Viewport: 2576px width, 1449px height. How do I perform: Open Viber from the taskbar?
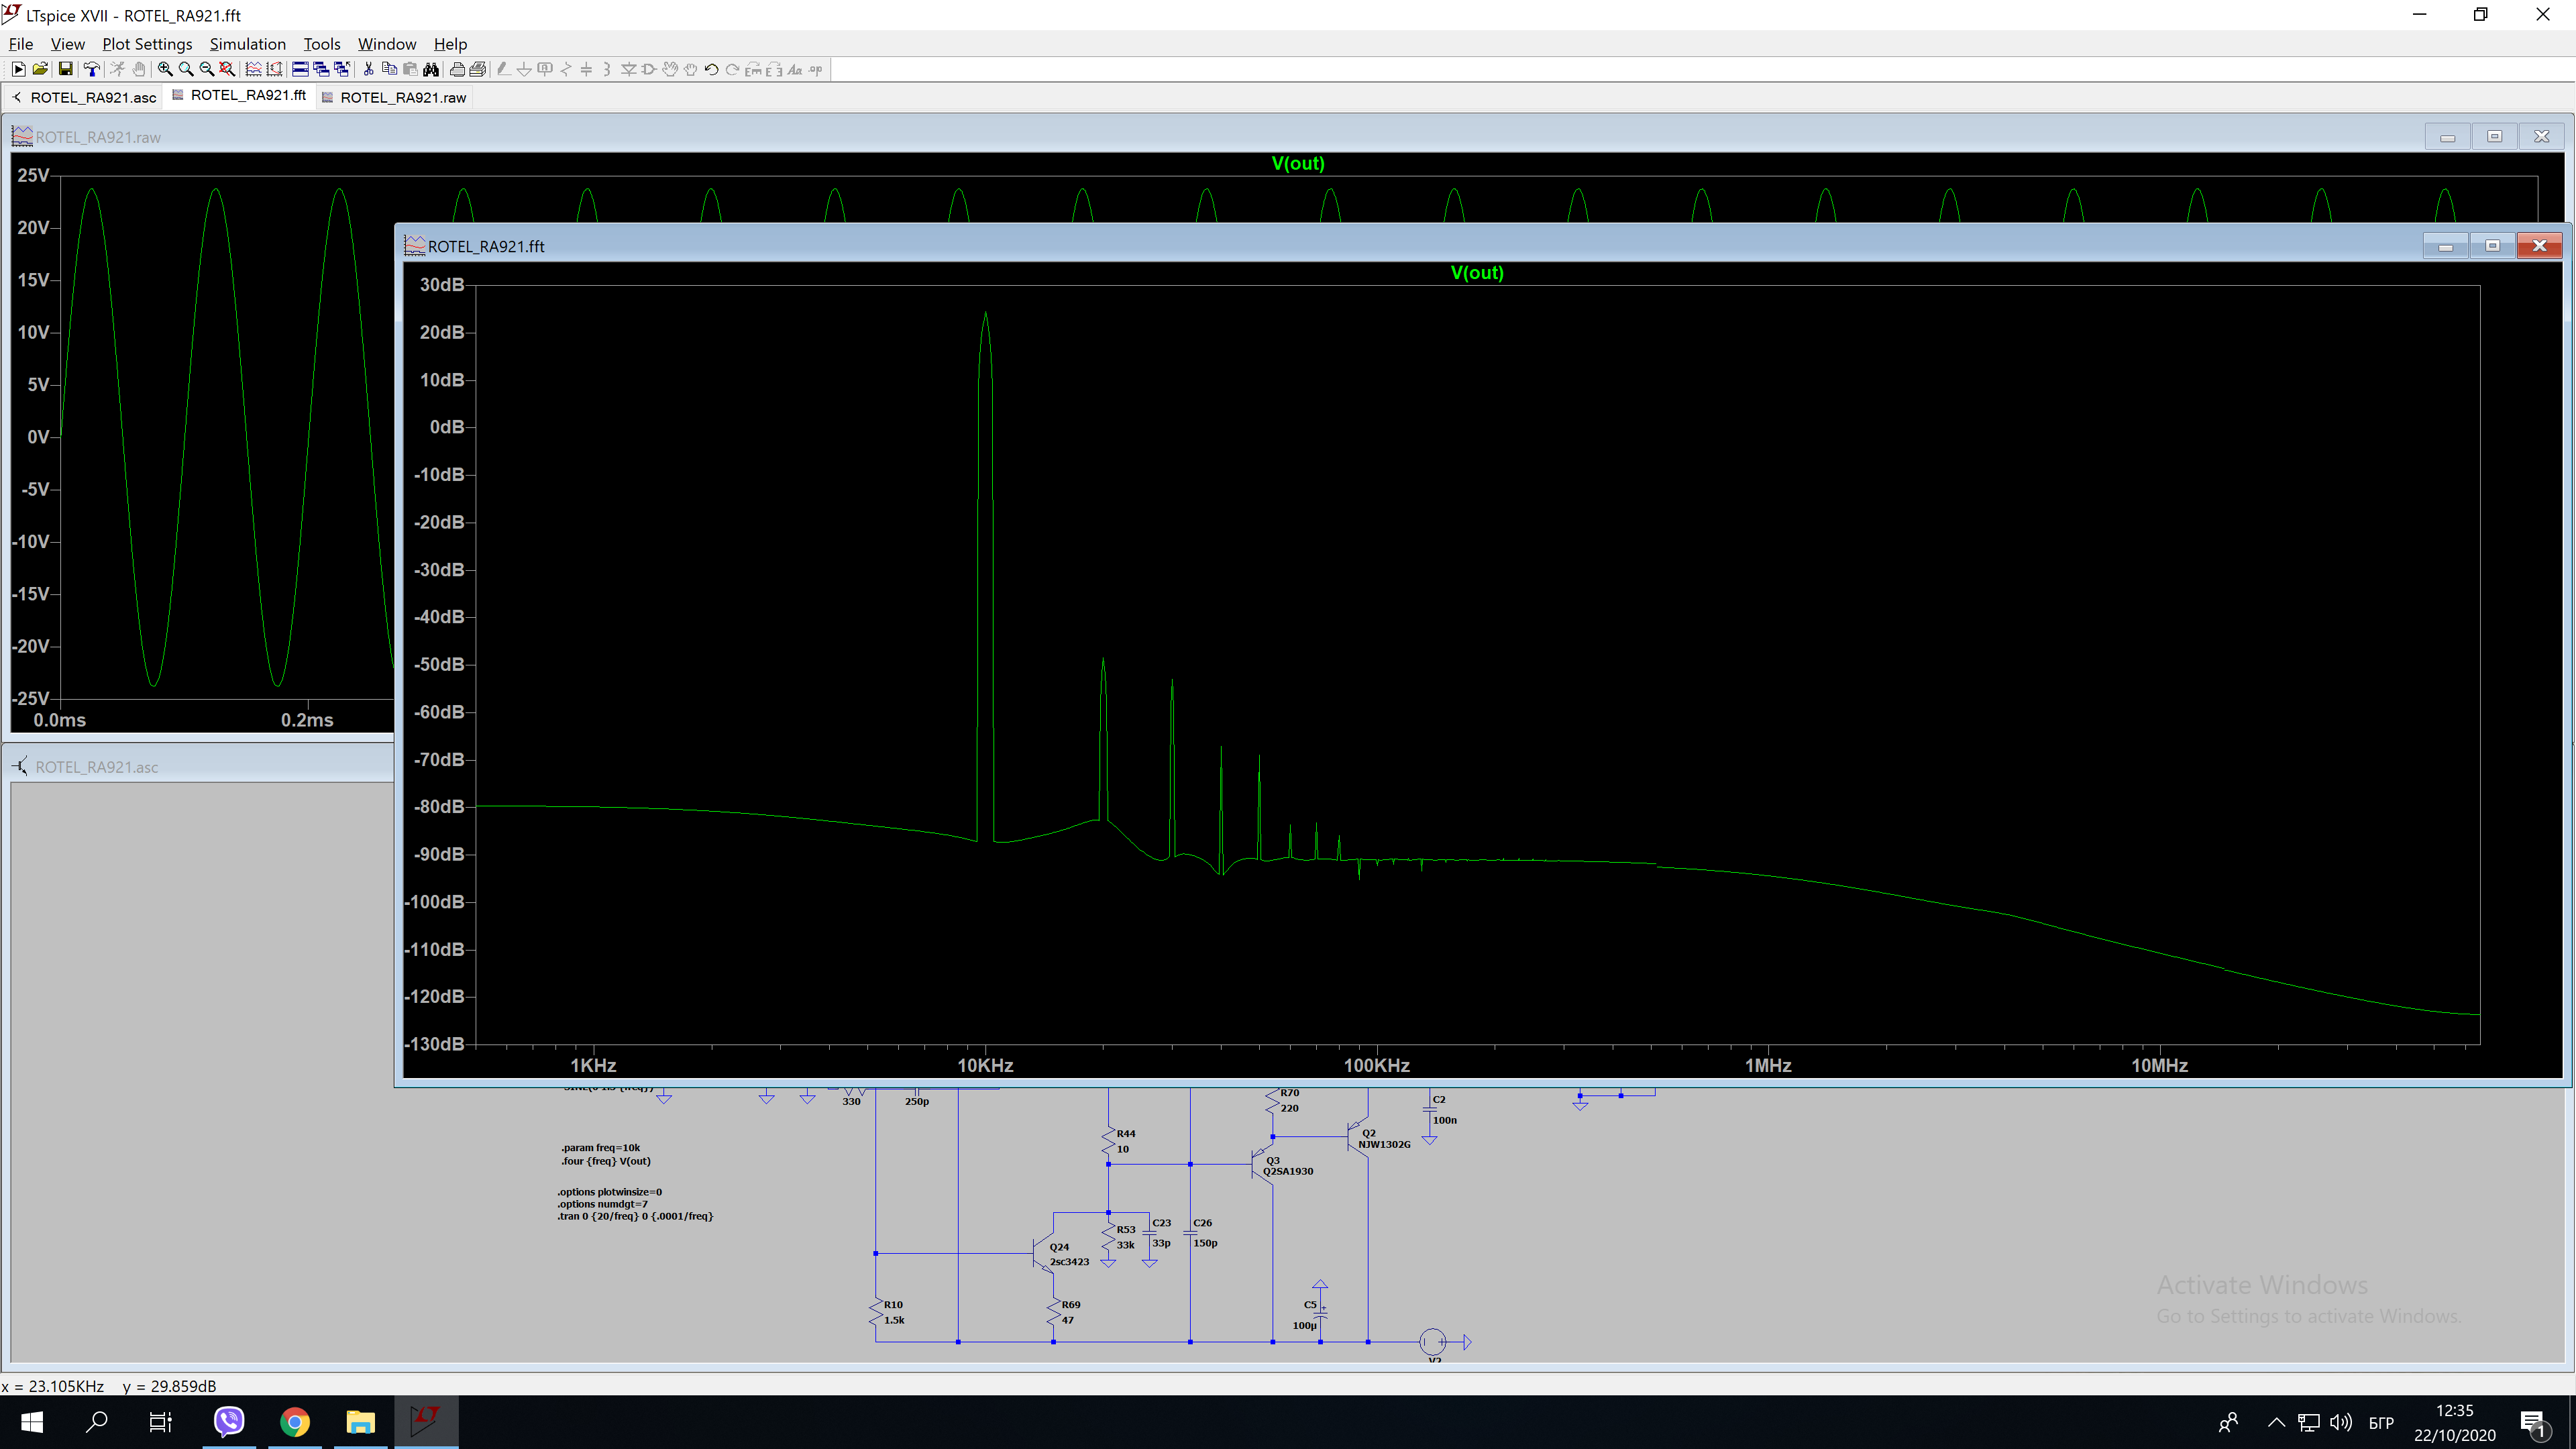(x=229, y=1422)
